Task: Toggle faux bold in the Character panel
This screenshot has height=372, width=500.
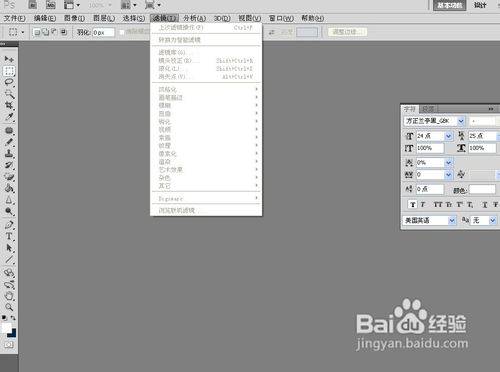Action: [413, 204]
